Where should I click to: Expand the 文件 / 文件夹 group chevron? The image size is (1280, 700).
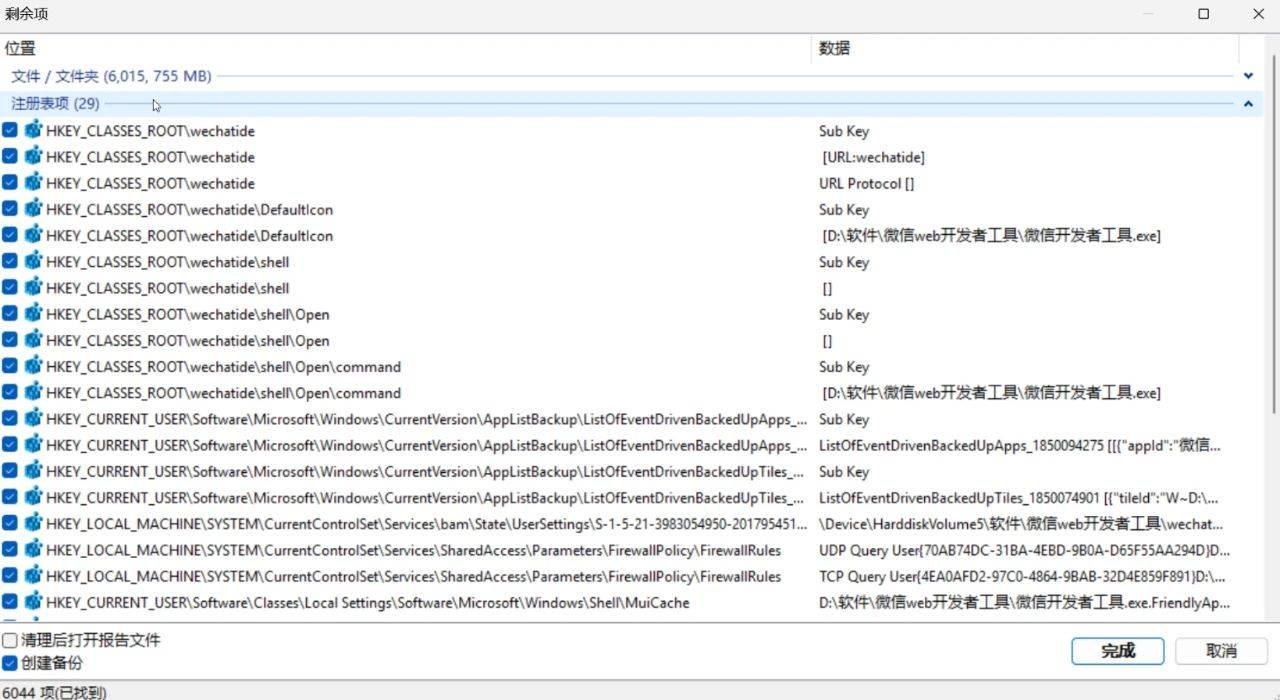pyautogui.click(x=1248, y=75)
